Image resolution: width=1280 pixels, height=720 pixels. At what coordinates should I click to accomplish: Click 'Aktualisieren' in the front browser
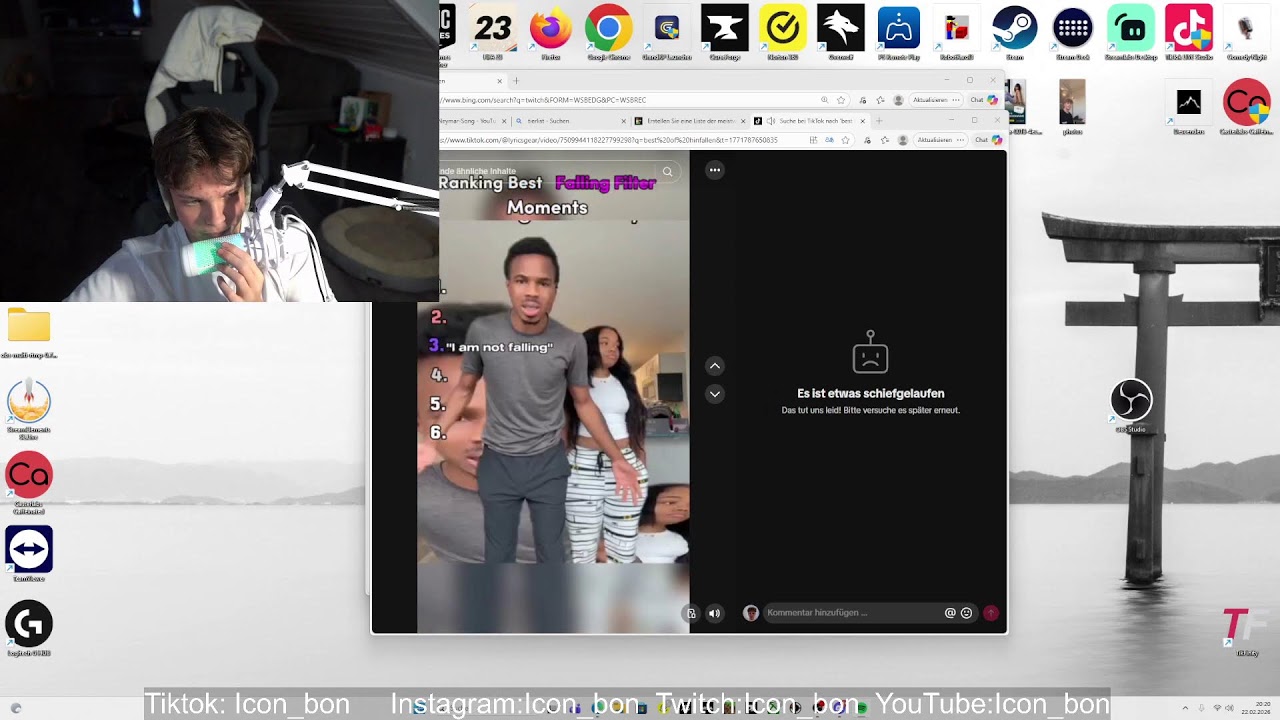click(939, 140)
